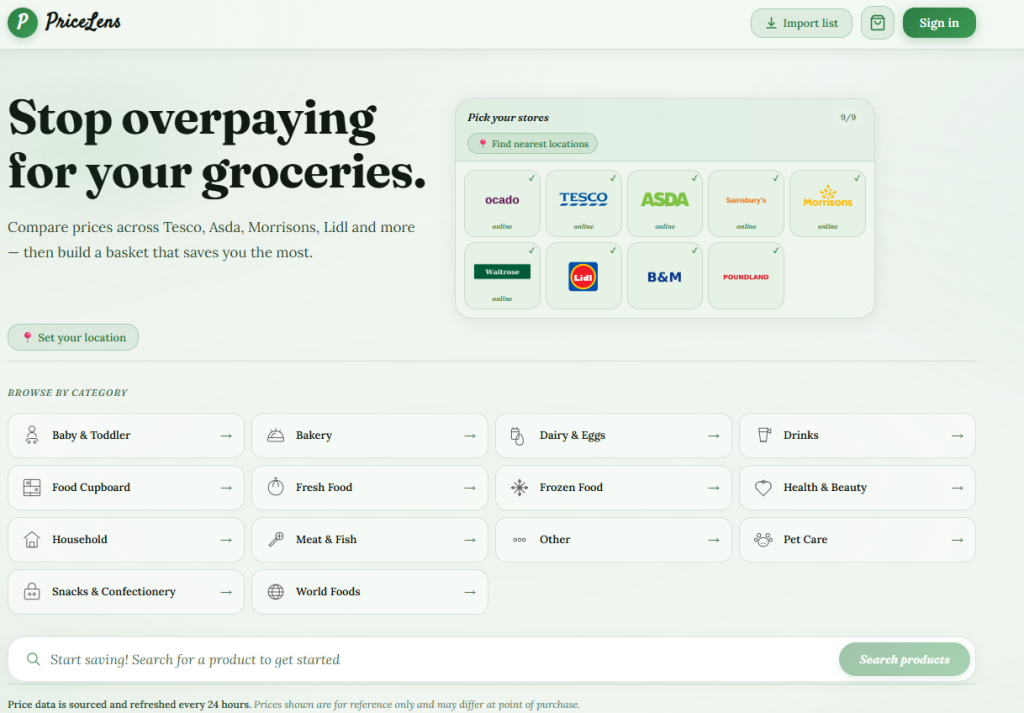The image size is (1024, 713).
Task: Click the Drinks cup icon
Action: (x=763, y=435)
